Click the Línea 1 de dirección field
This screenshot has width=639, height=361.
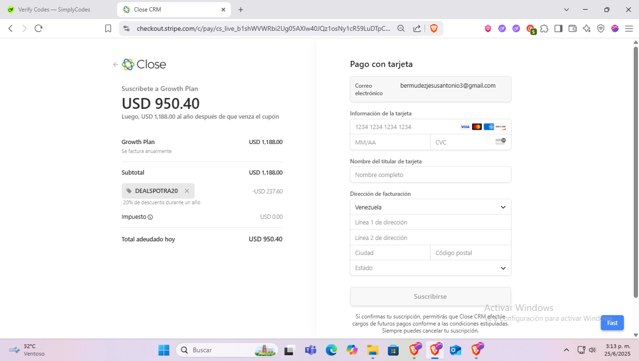tap(430, 222)
